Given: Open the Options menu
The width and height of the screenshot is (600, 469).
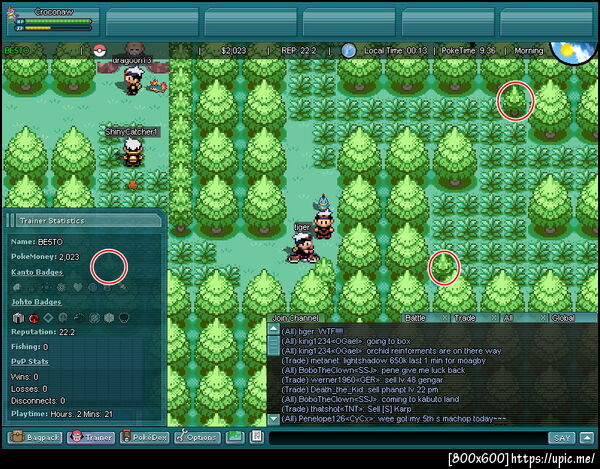Looking at the screenshot, I should click(197, 437).
